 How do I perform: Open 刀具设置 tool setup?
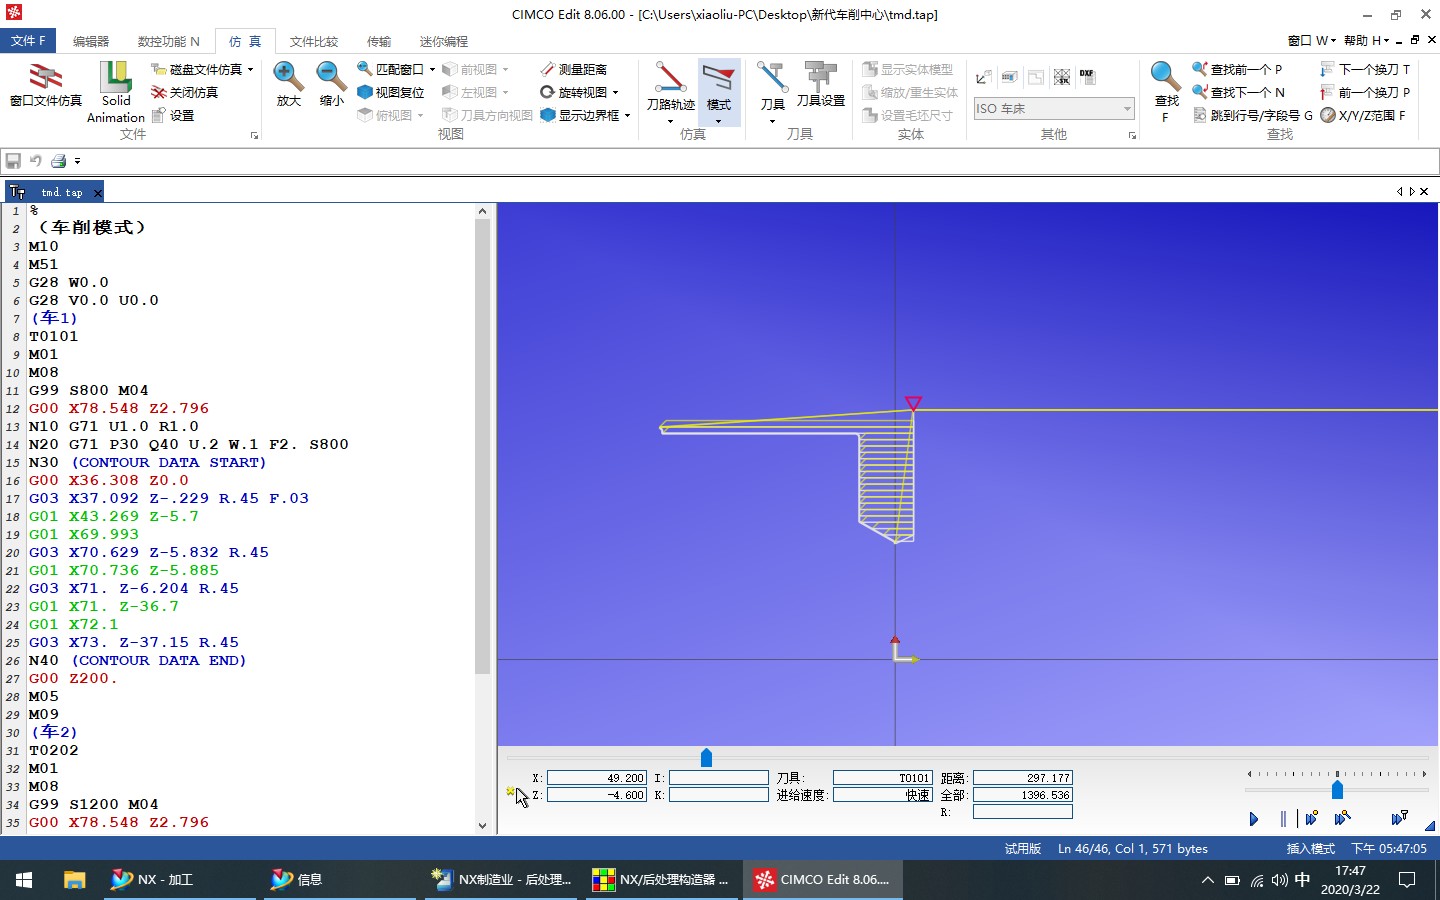pos(821,84)
